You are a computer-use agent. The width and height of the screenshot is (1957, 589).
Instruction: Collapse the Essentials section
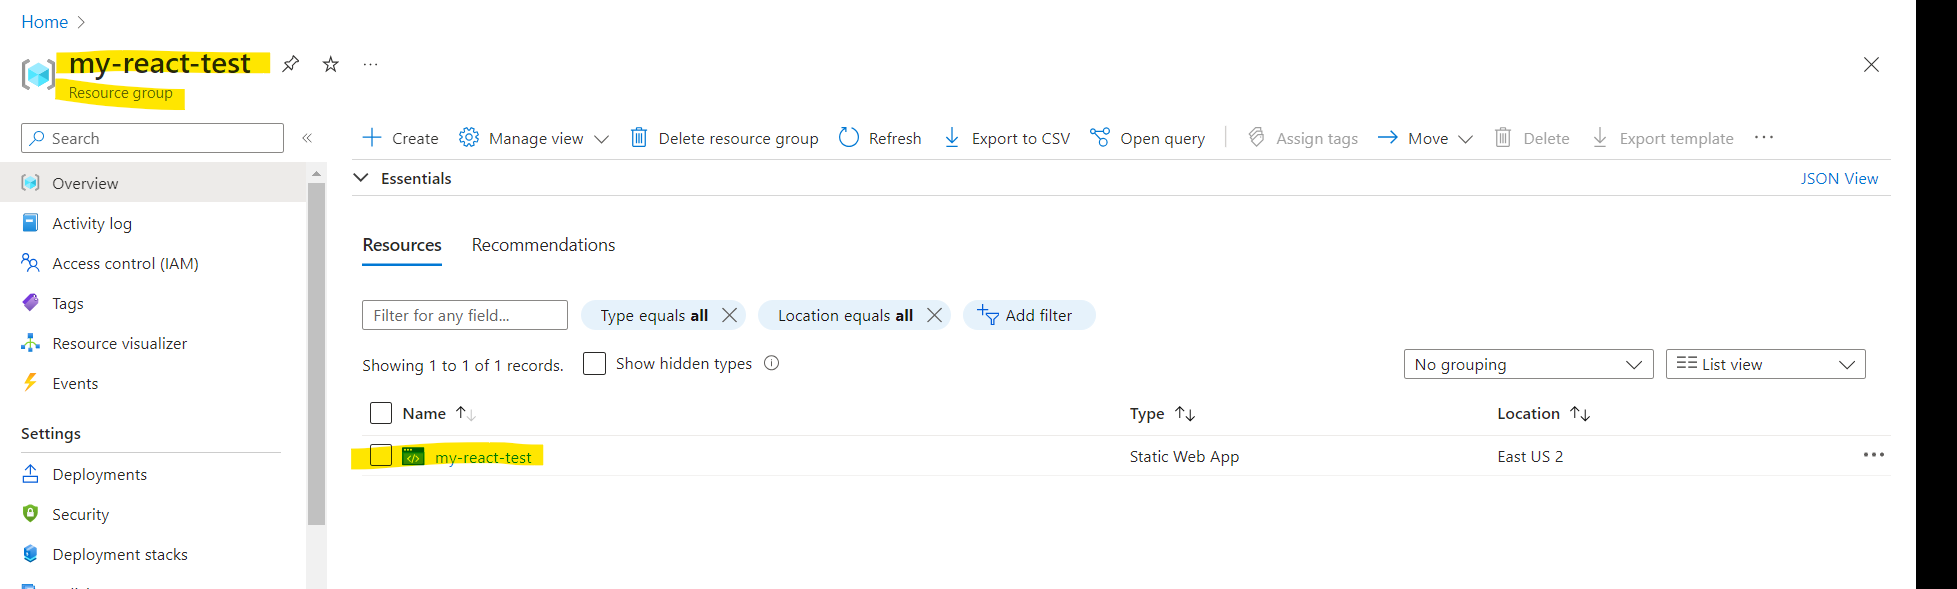(x=361, y=178)
